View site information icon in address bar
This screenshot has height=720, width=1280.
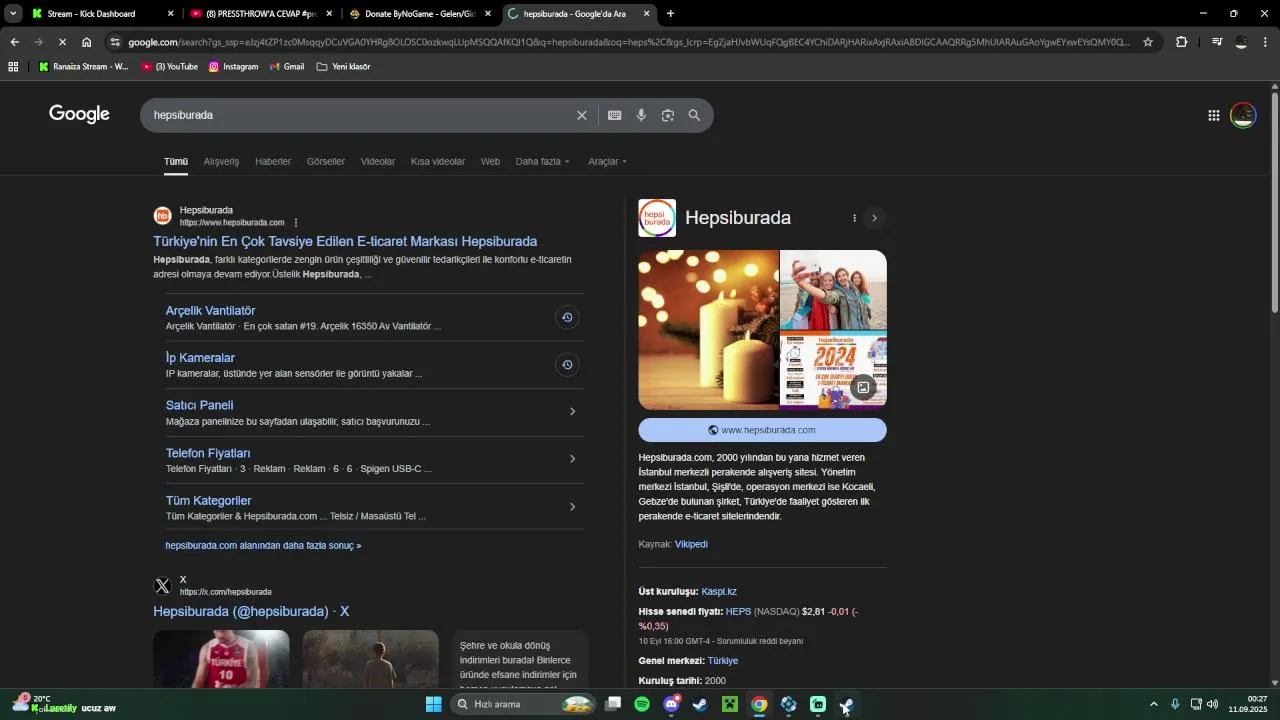click(116, 42)
